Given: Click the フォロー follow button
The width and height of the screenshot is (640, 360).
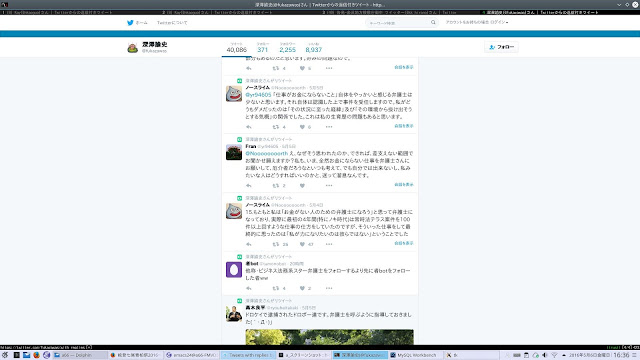Looking at the screenshot, I should [502, 47].
